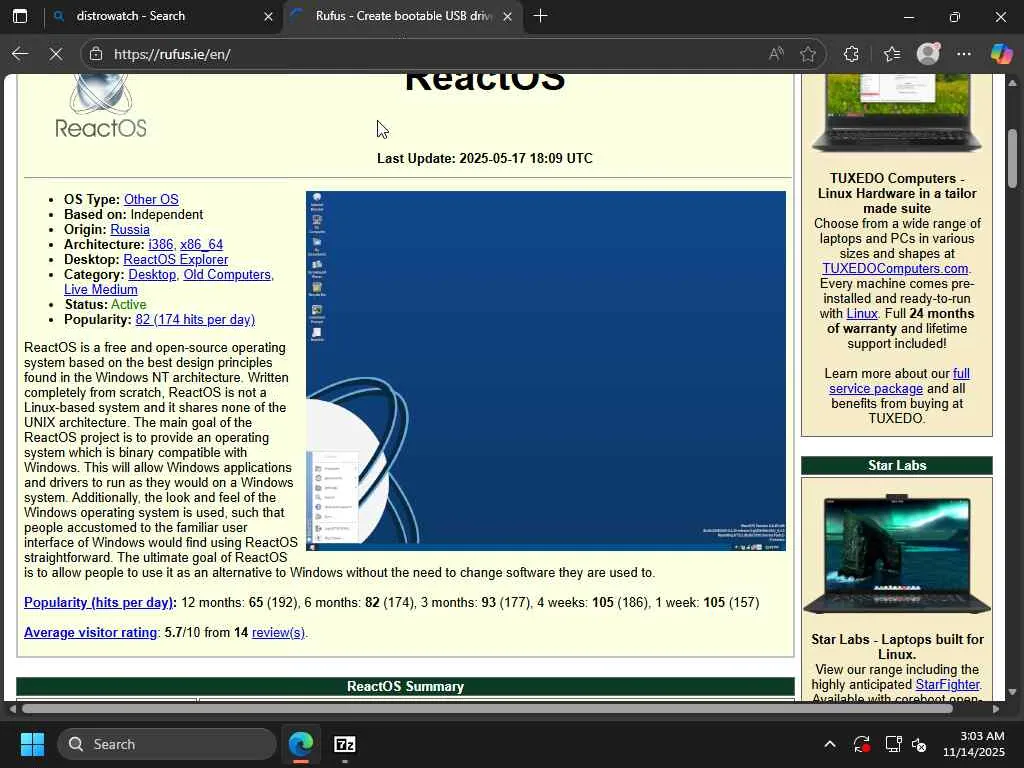Click the scroll right arrow
1024x768 pixels.
click(x=995, y=709)
